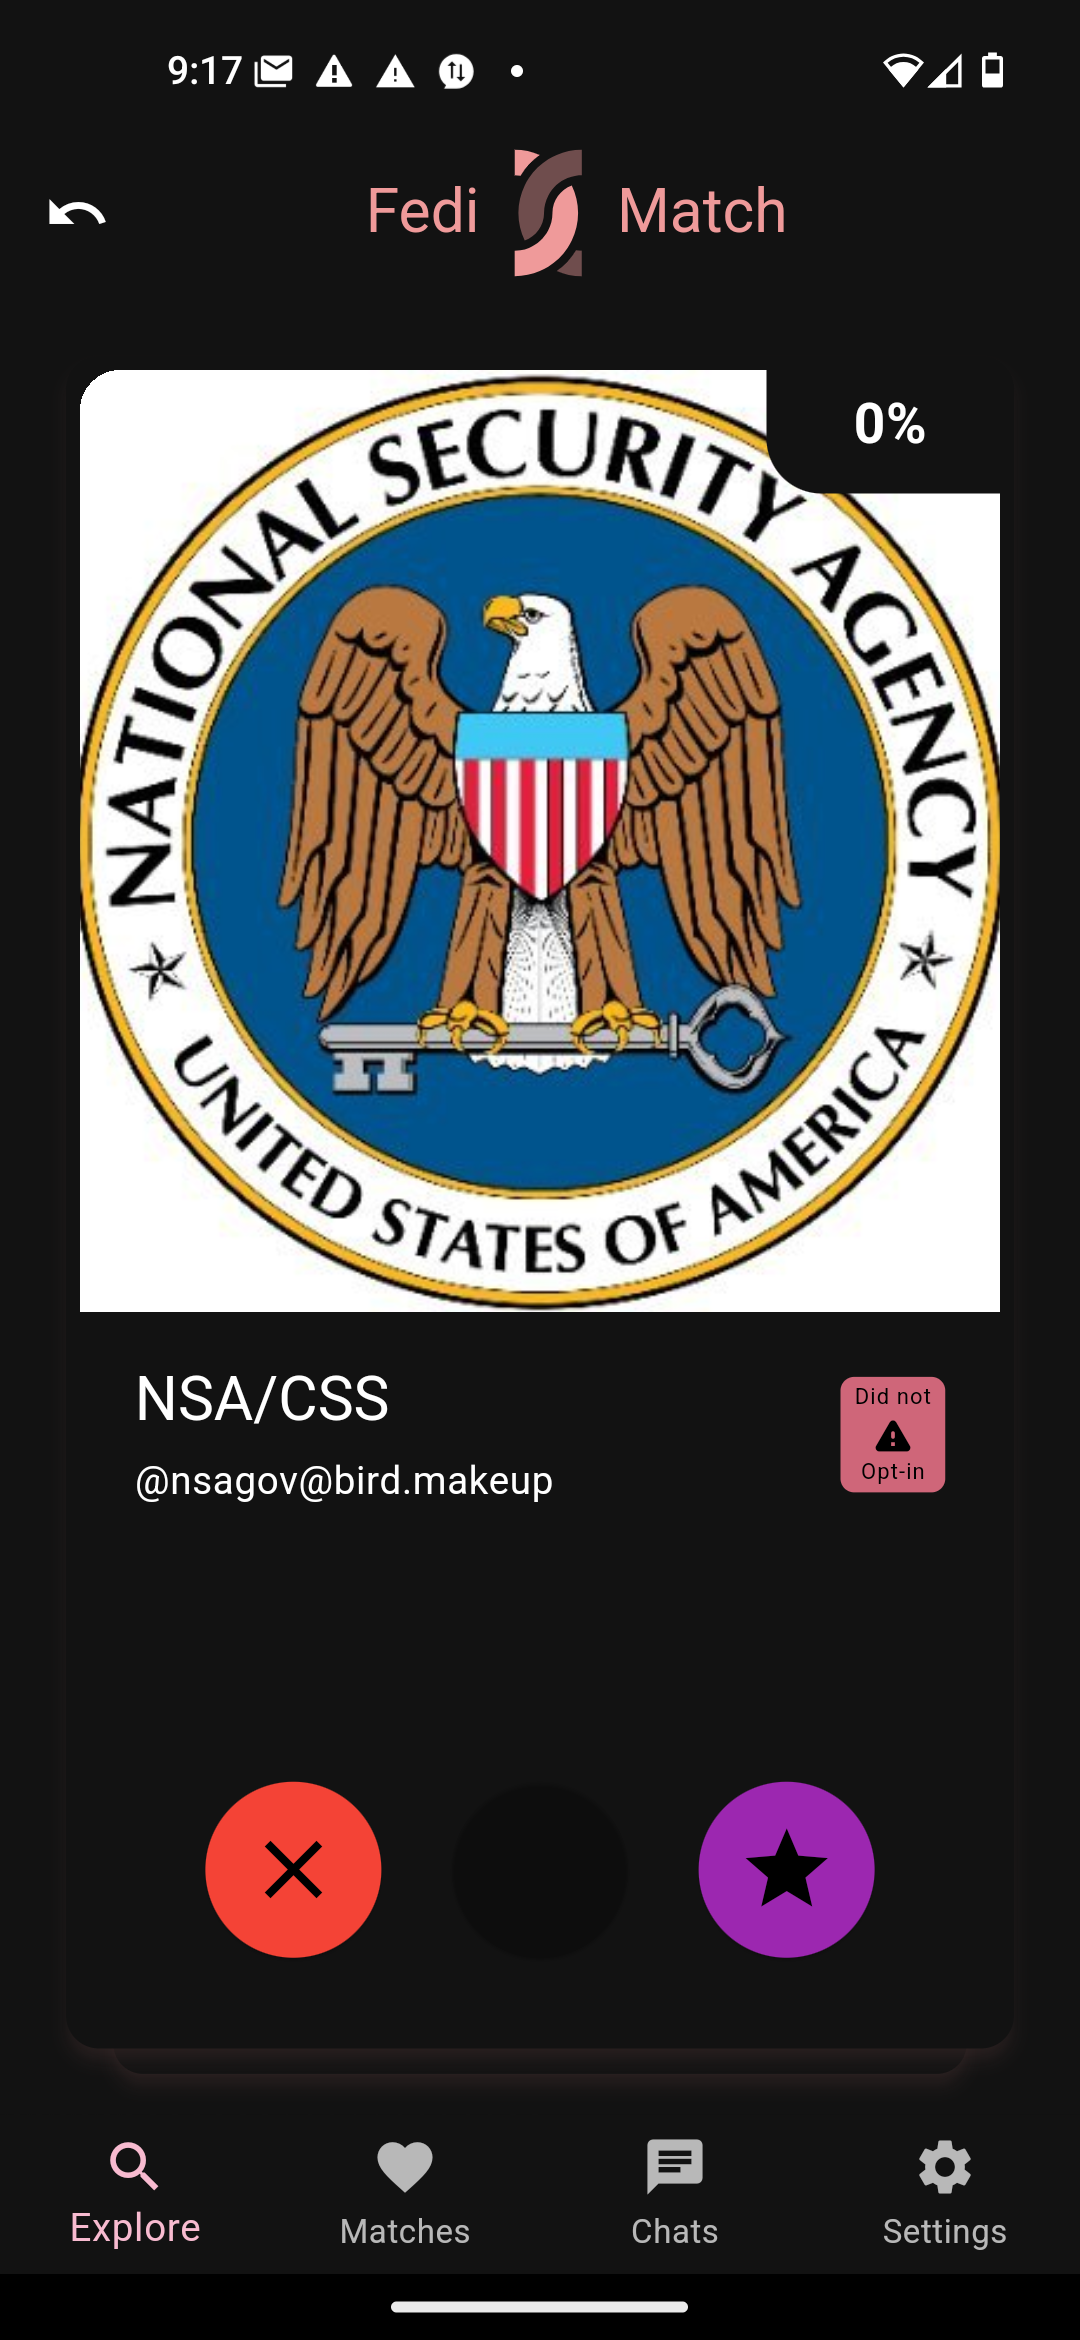
Task: Open the Explore tab
Action: pos(135,2192)
